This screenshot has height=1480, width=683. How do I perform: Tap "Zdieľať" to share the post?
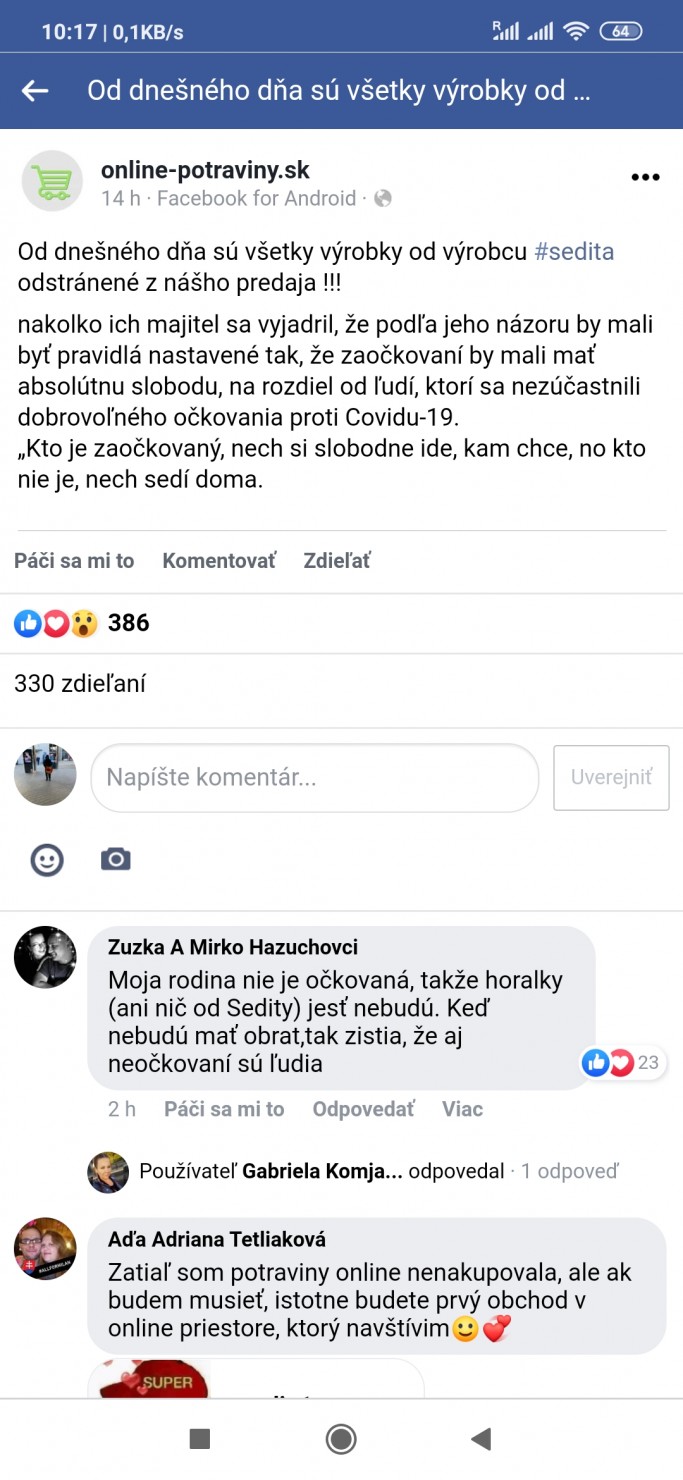point(337,561)
